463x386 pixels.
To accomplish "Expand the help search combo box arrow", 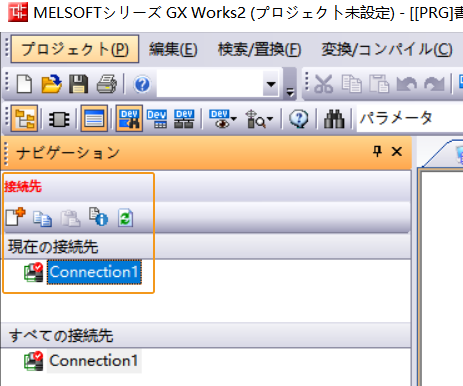I will tap(271, 84).
